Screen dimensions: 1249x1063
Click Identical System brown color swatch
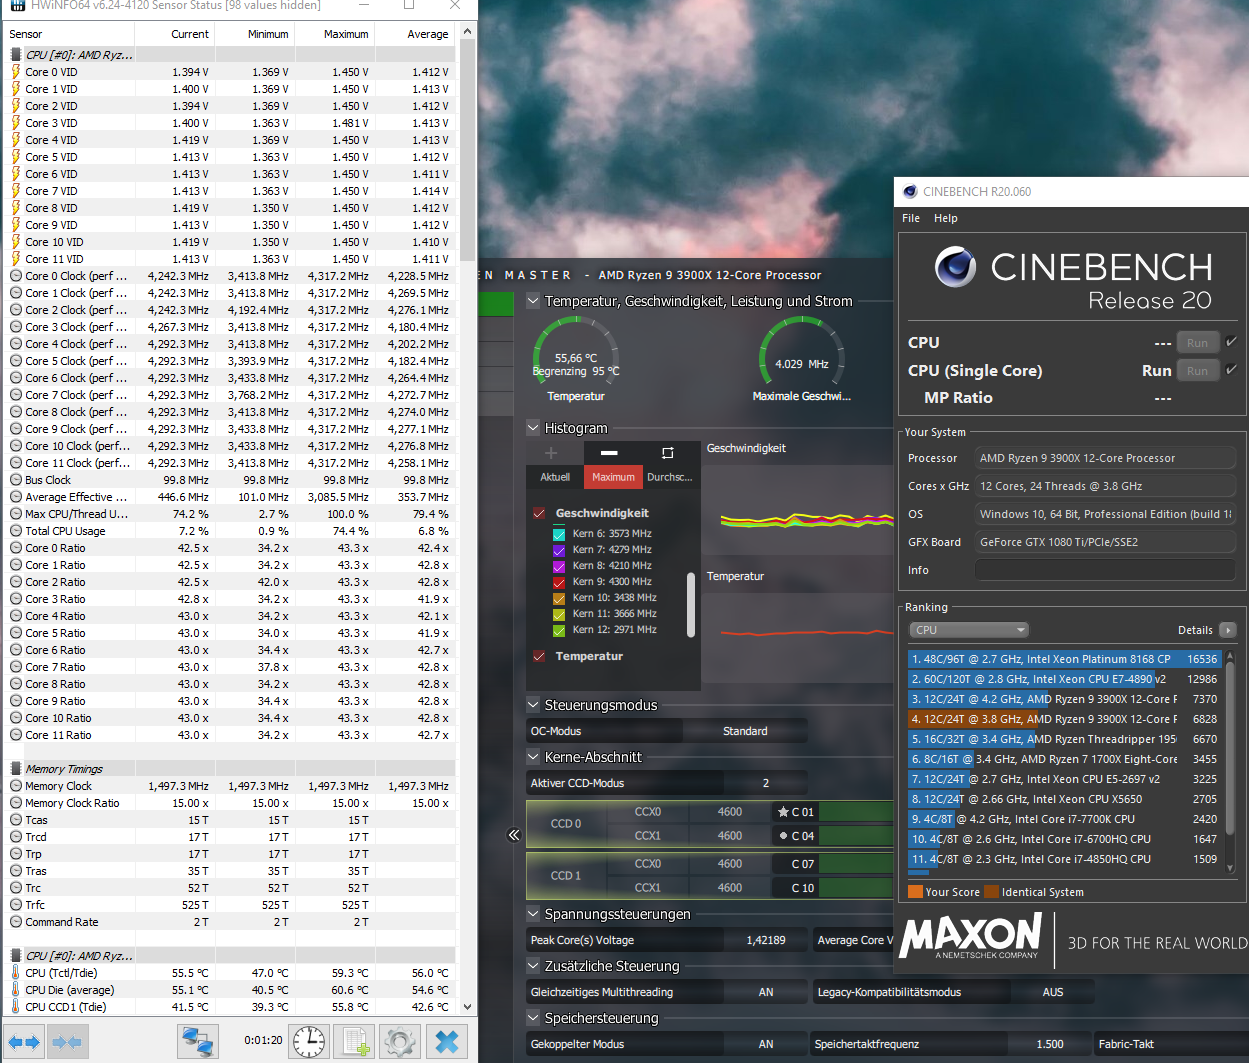click(991, 892)
